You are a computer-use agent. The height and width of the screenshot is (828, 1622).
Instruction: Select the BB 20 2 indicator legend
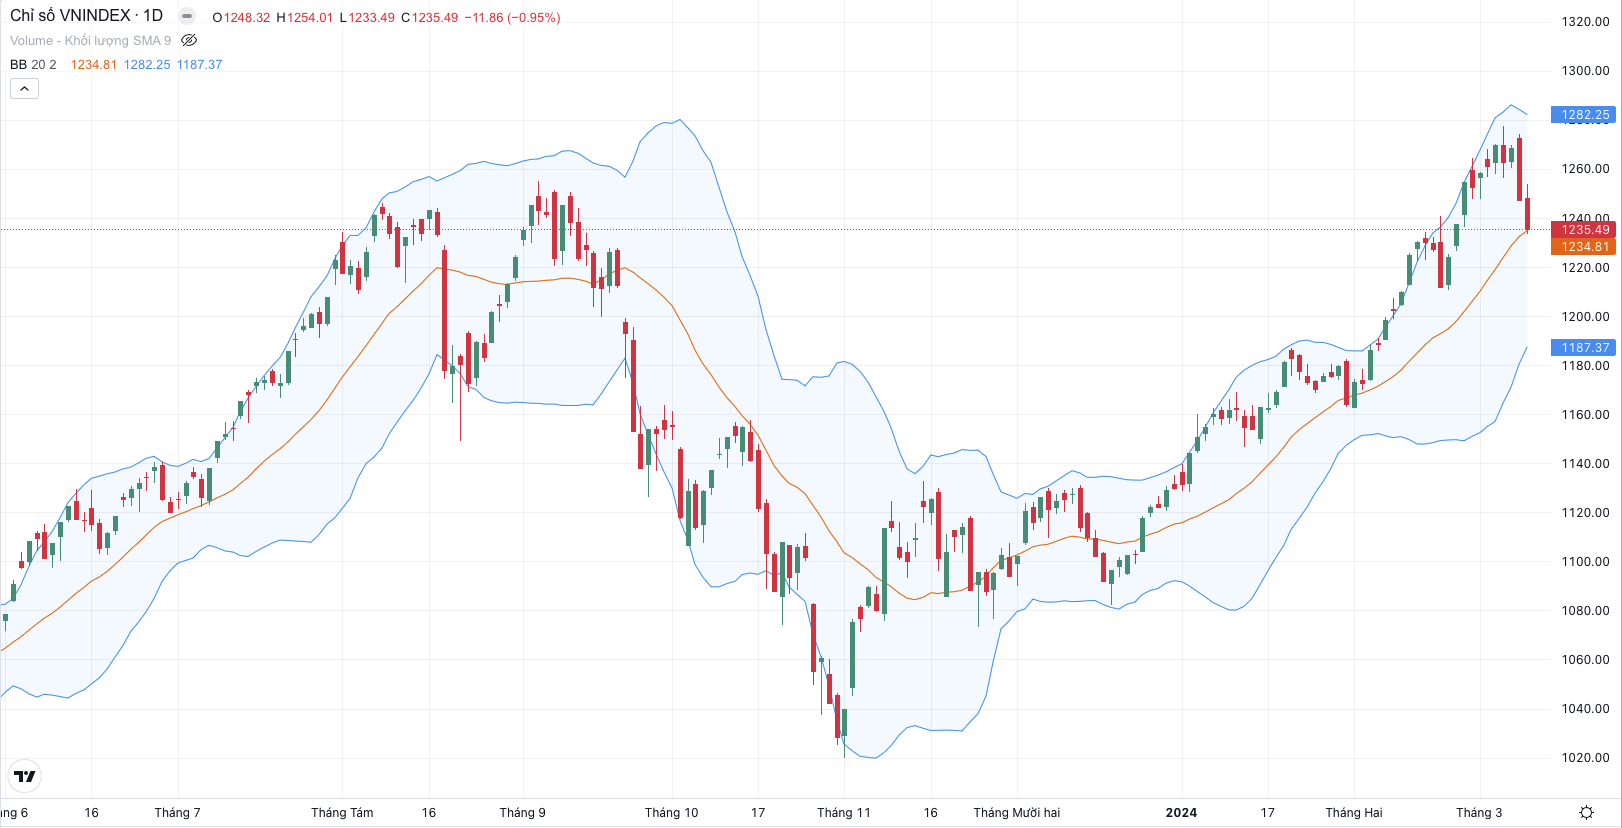(x=33, y=65)
